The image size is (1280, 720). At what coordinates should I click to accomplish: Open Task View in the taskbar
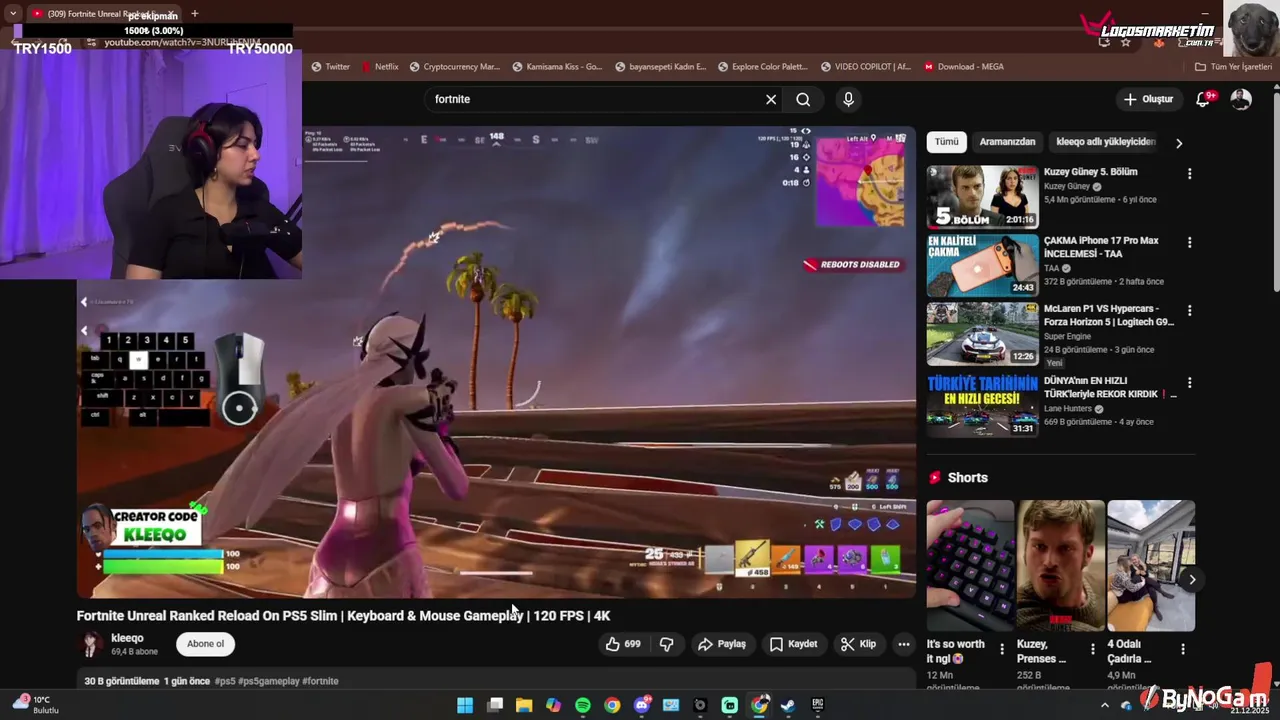[495, 705]
